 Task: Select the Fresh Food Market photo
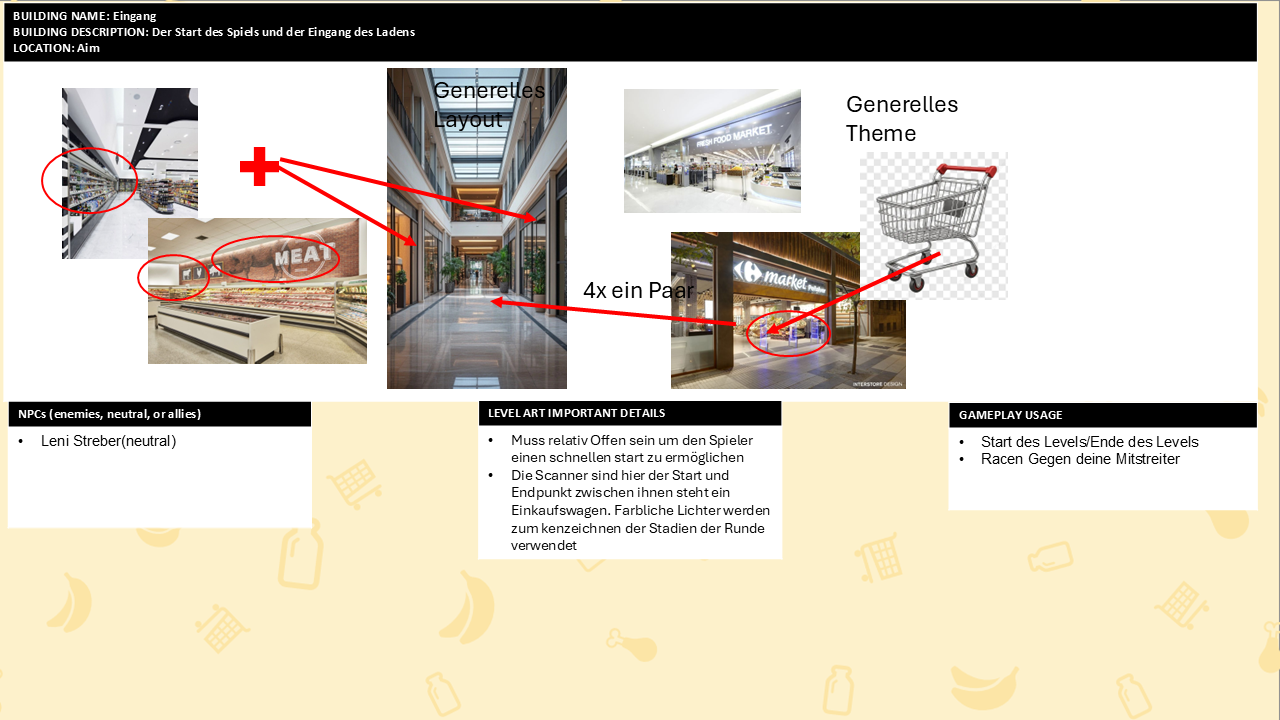click(712, 151)
